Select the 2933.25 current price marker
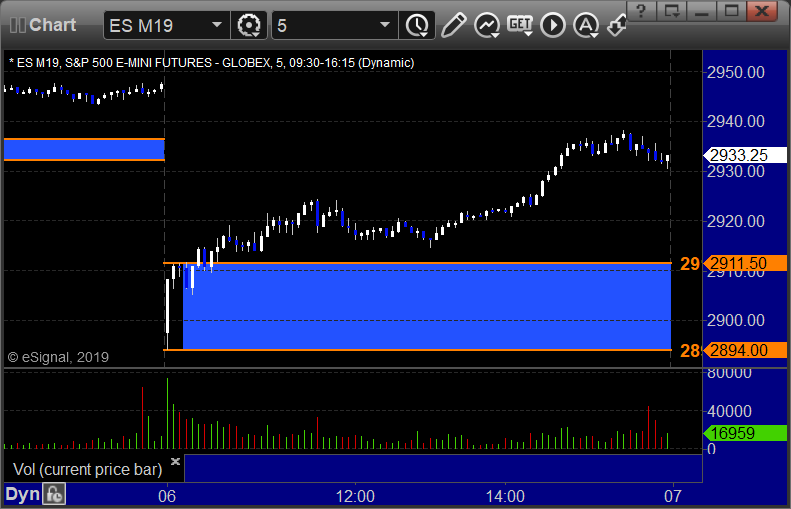Screen dimensions: 791x509 tap(745, 155)
